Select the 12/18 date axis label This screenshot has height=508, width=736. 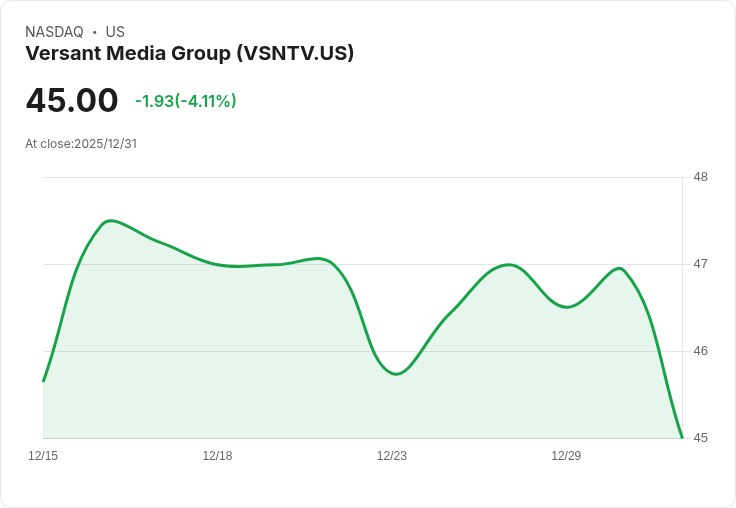coord(217,456)
